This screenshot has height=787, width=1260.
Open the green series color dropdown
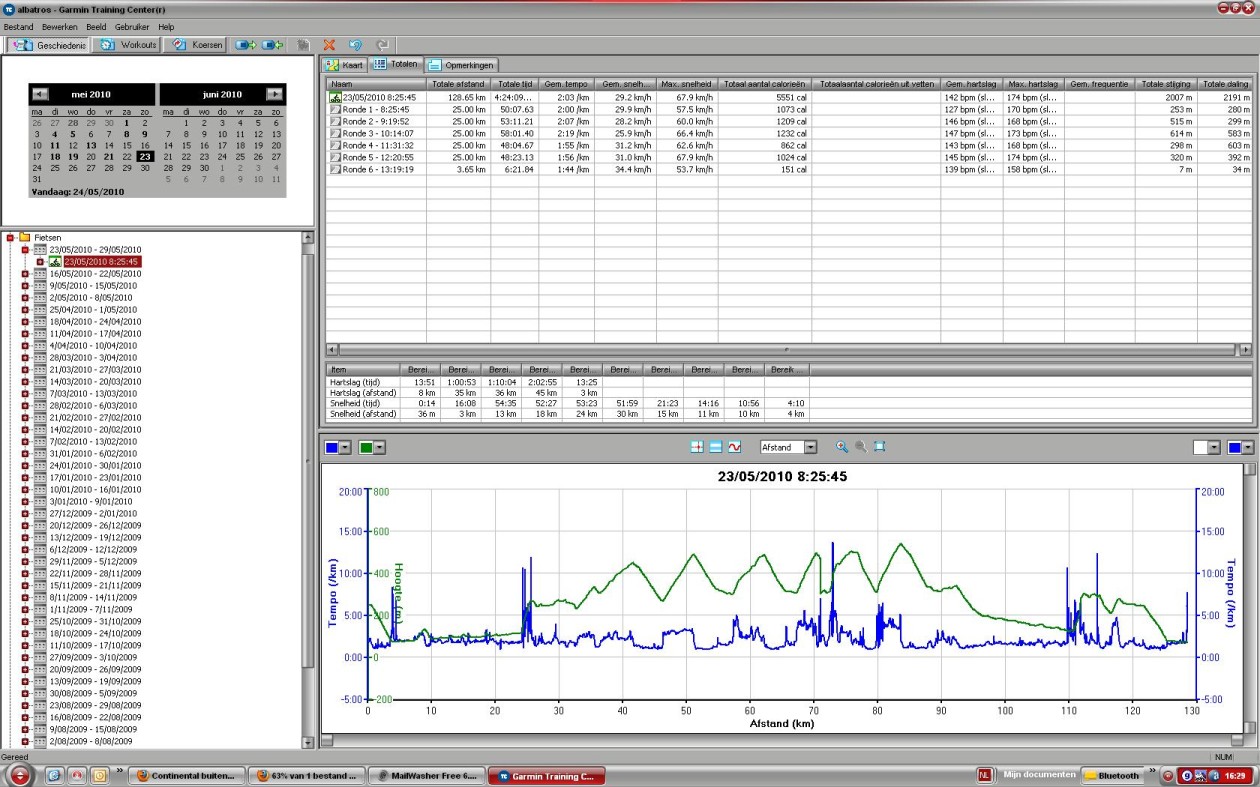coord(380,448)
